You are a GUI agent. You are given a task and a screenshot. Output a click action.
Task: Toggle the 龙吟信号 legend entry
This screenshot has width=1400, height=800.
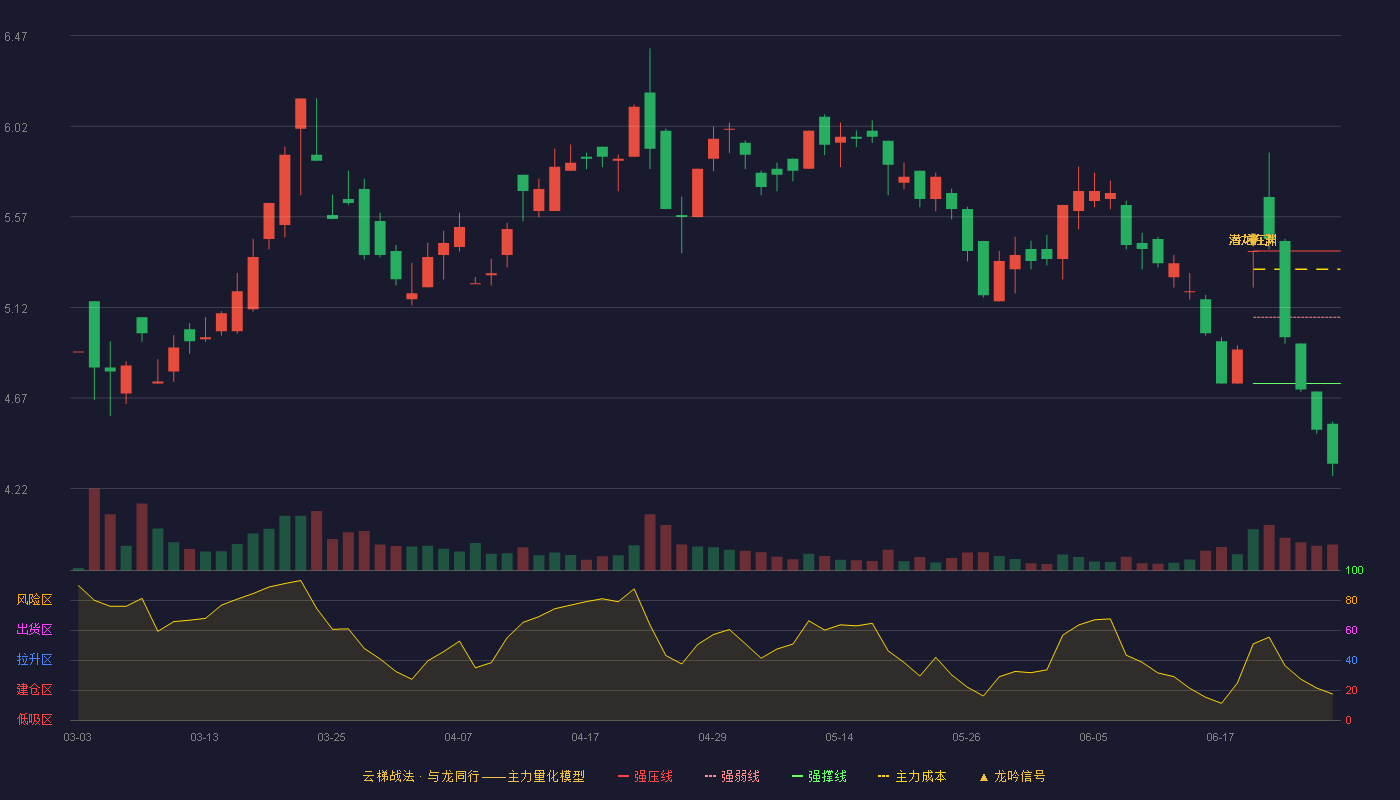pyautogui.click(x=1012, y=776)
